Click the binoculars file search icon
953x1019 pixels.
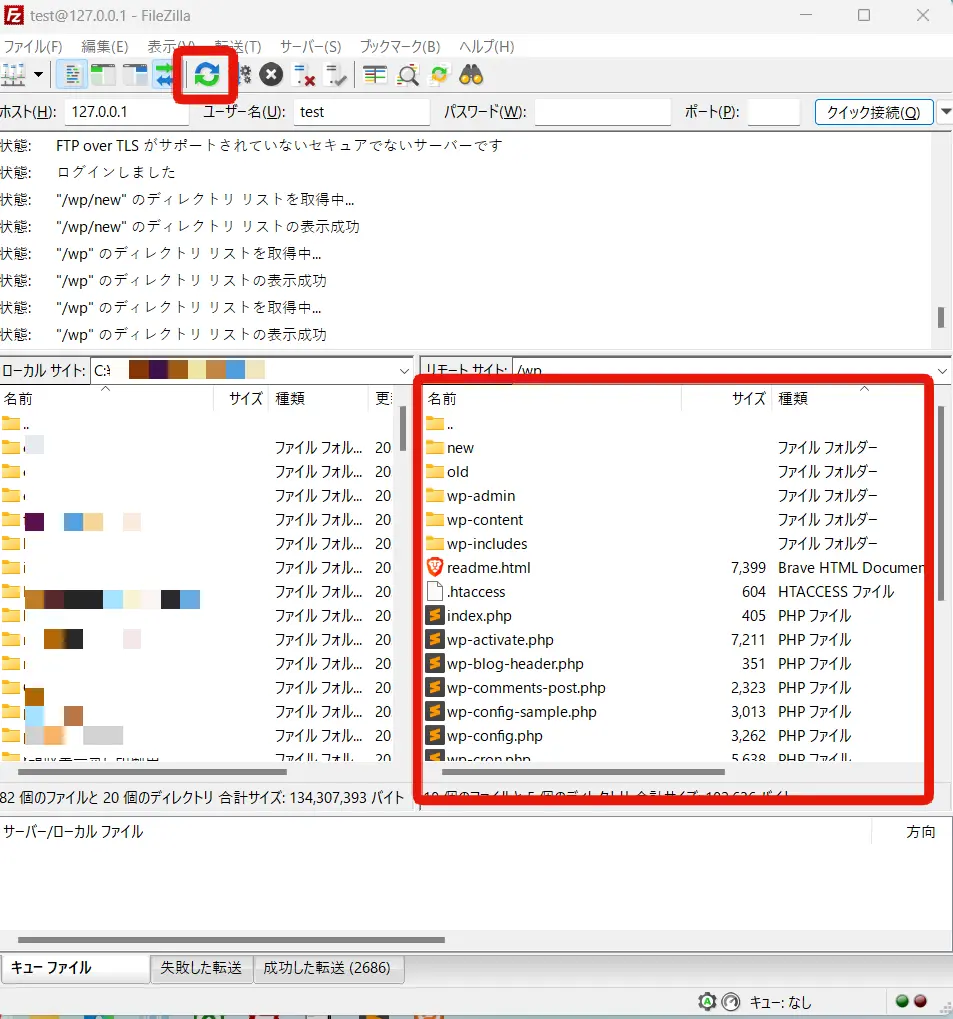pyautogui.click(x=471, y=74)
